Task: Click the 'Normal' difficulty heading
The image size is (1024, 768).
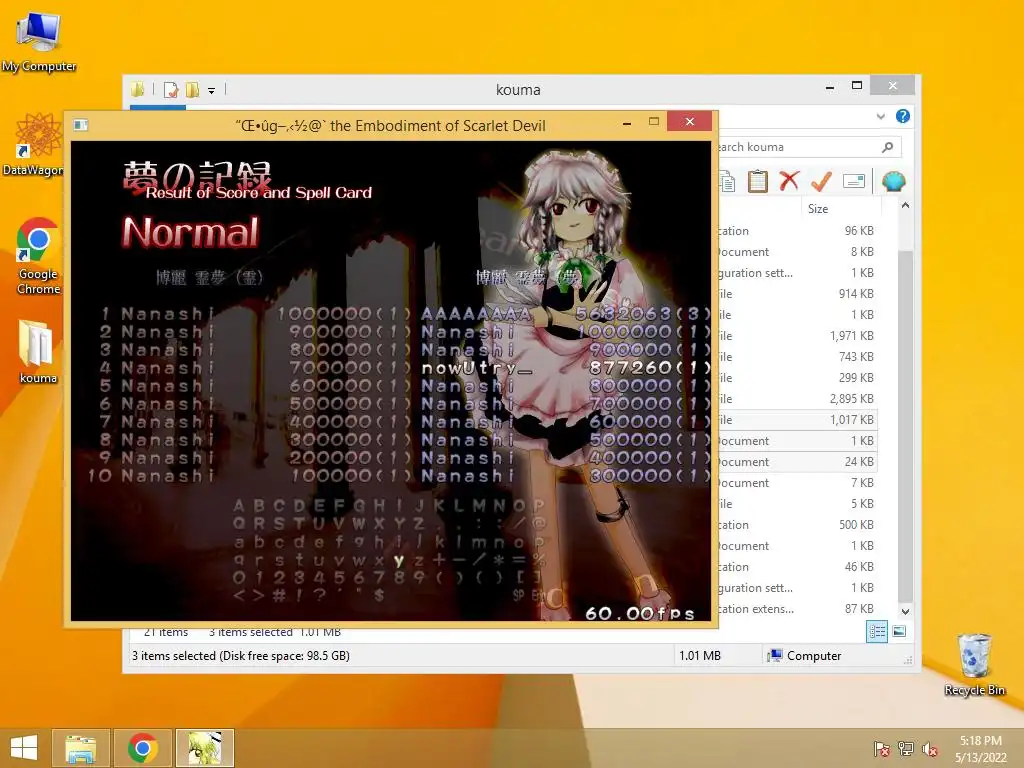Action: [x=191, y=232]
